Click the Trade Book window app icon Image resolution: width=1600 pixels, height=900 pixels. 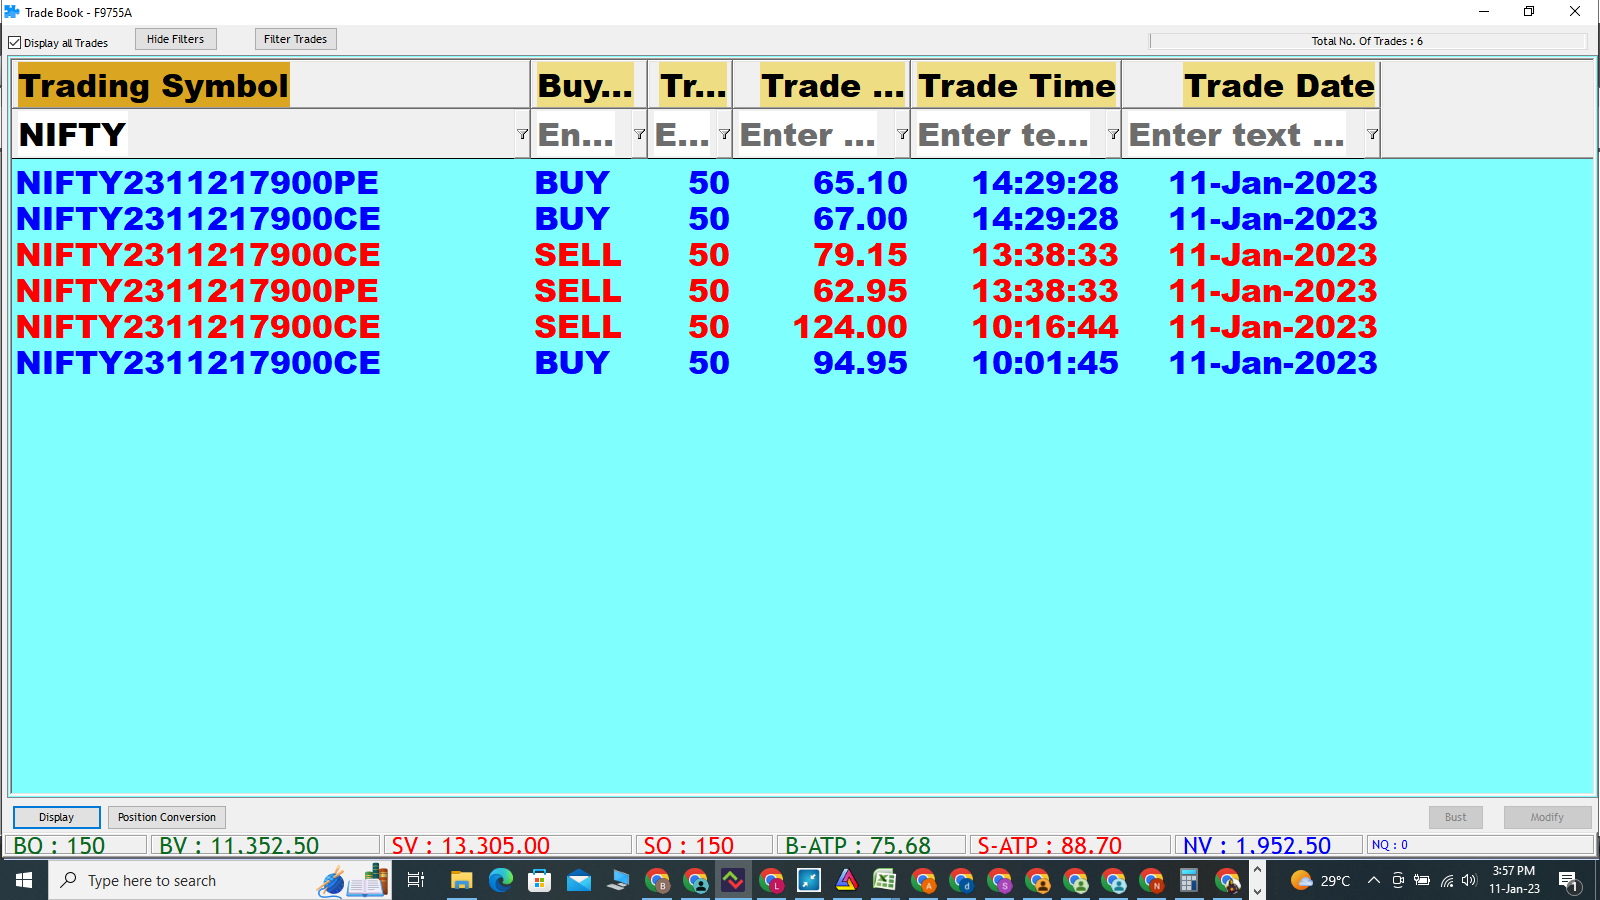[12, 12]
